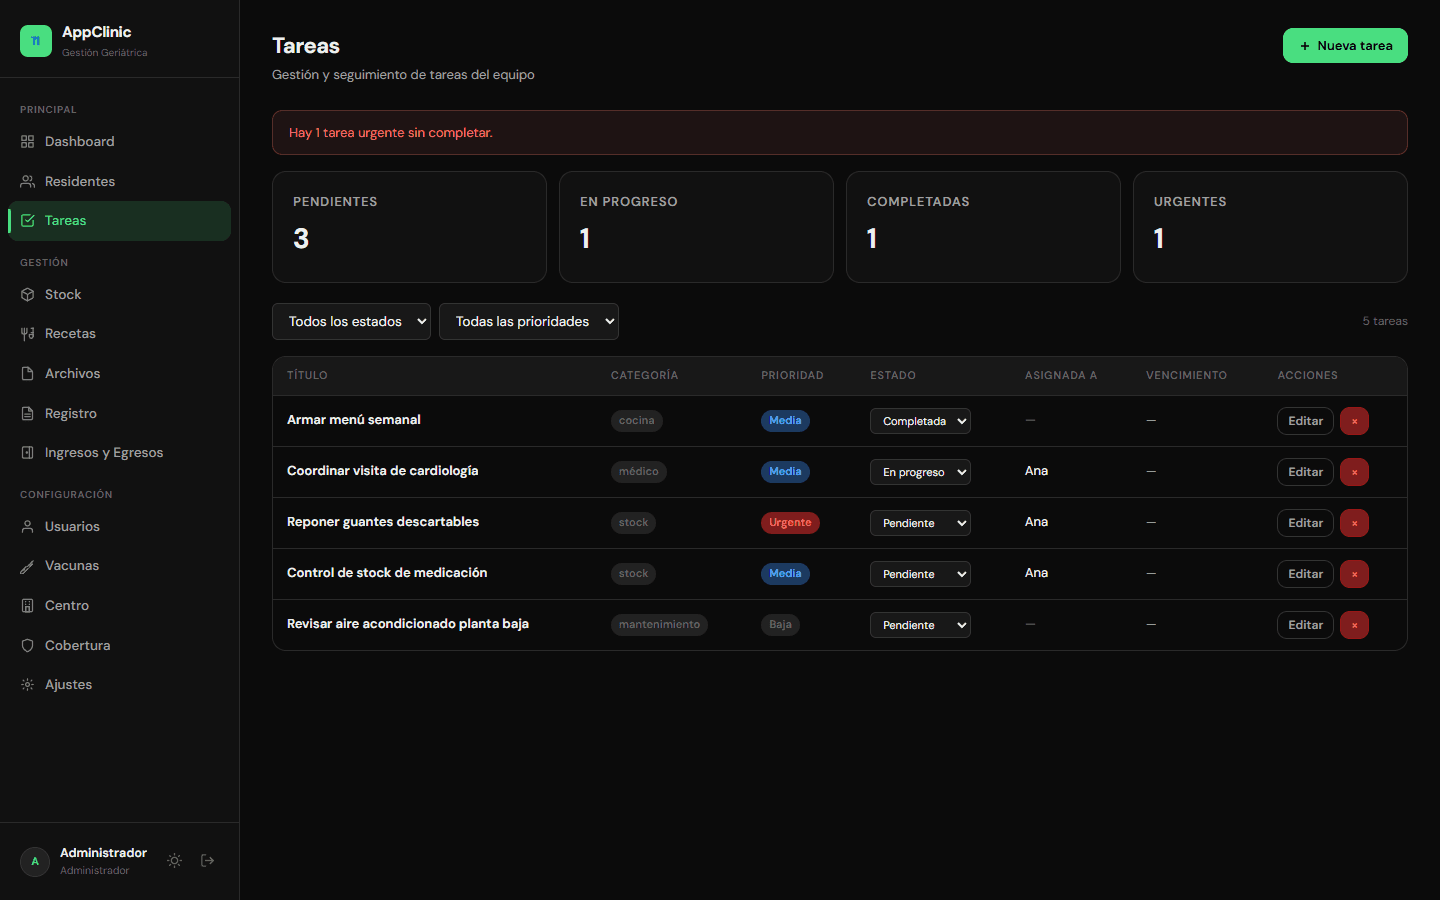
Task: Expand the Todos los estados filter
Action: (x=351, y=321)
